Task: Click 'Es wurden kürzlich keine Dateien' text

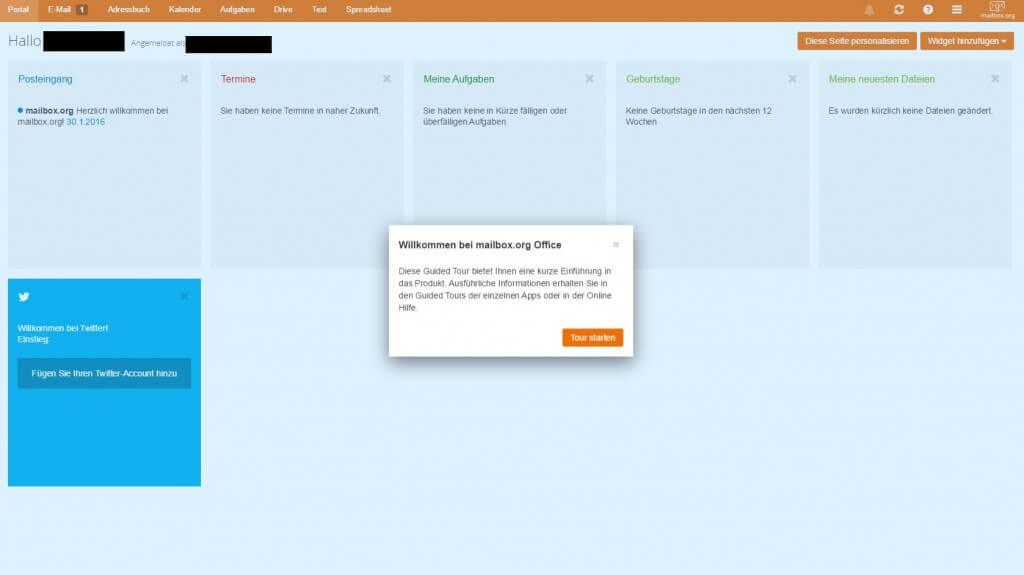Action: tap(910, 111)
